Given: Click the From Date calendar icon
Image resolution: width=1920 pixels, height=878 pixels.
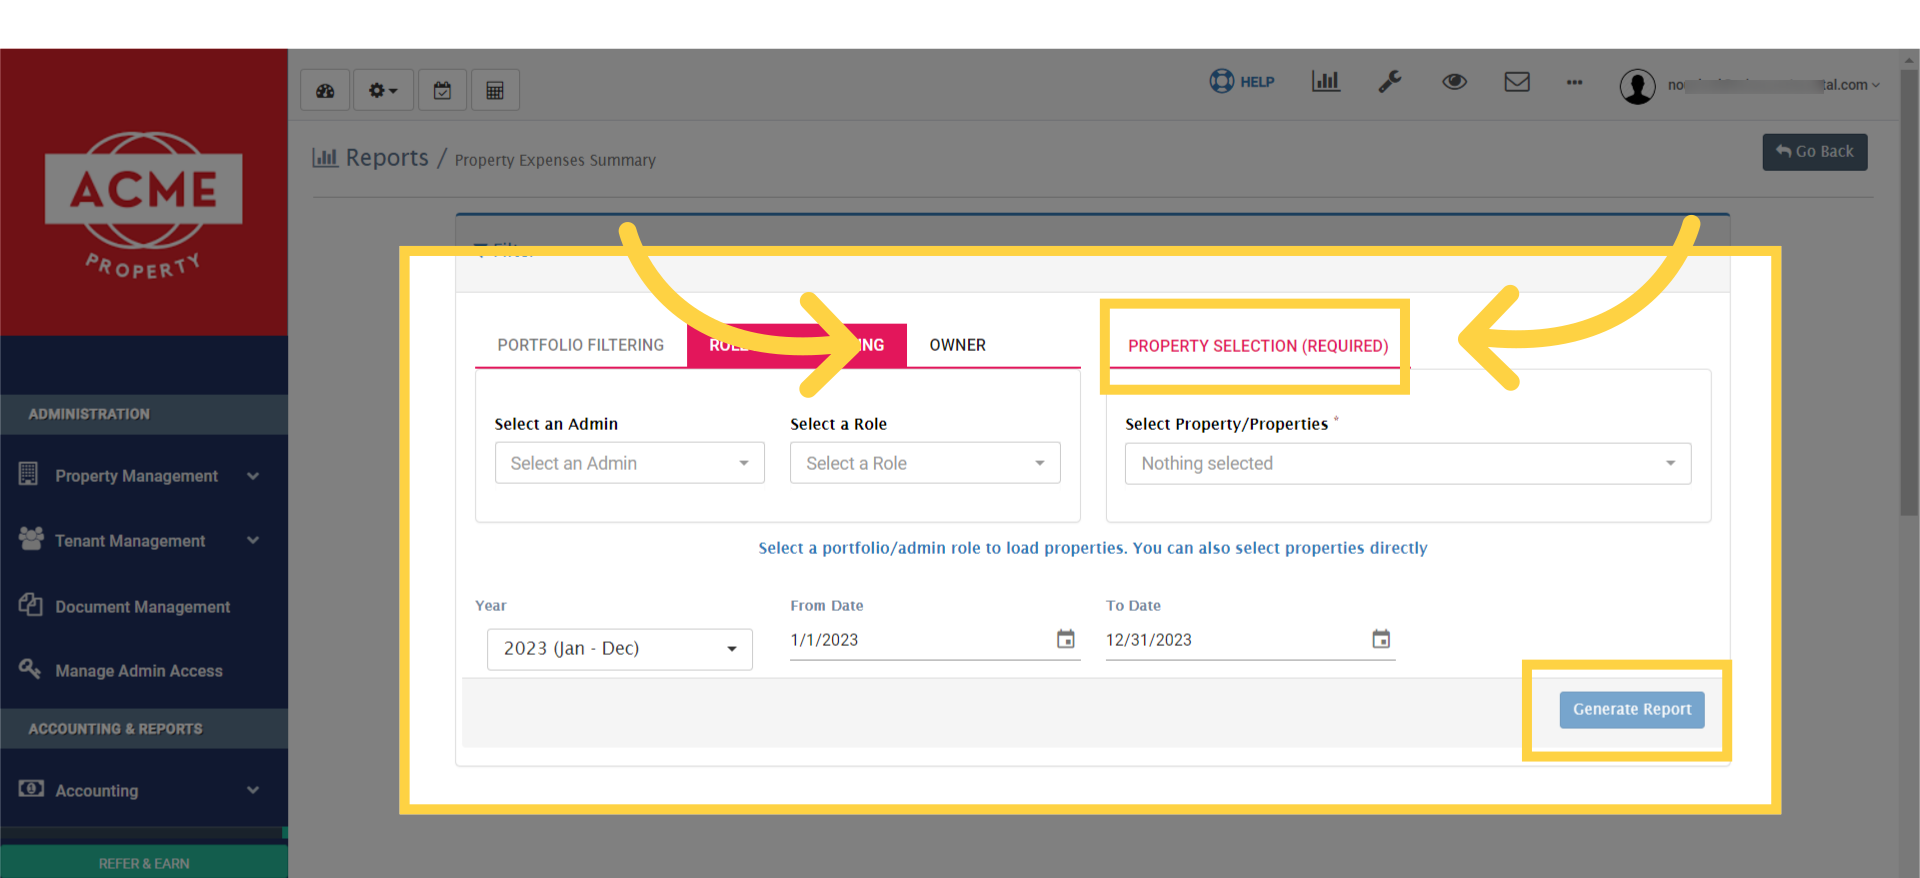Looking at the screenshot, I should coord(1066,639).
